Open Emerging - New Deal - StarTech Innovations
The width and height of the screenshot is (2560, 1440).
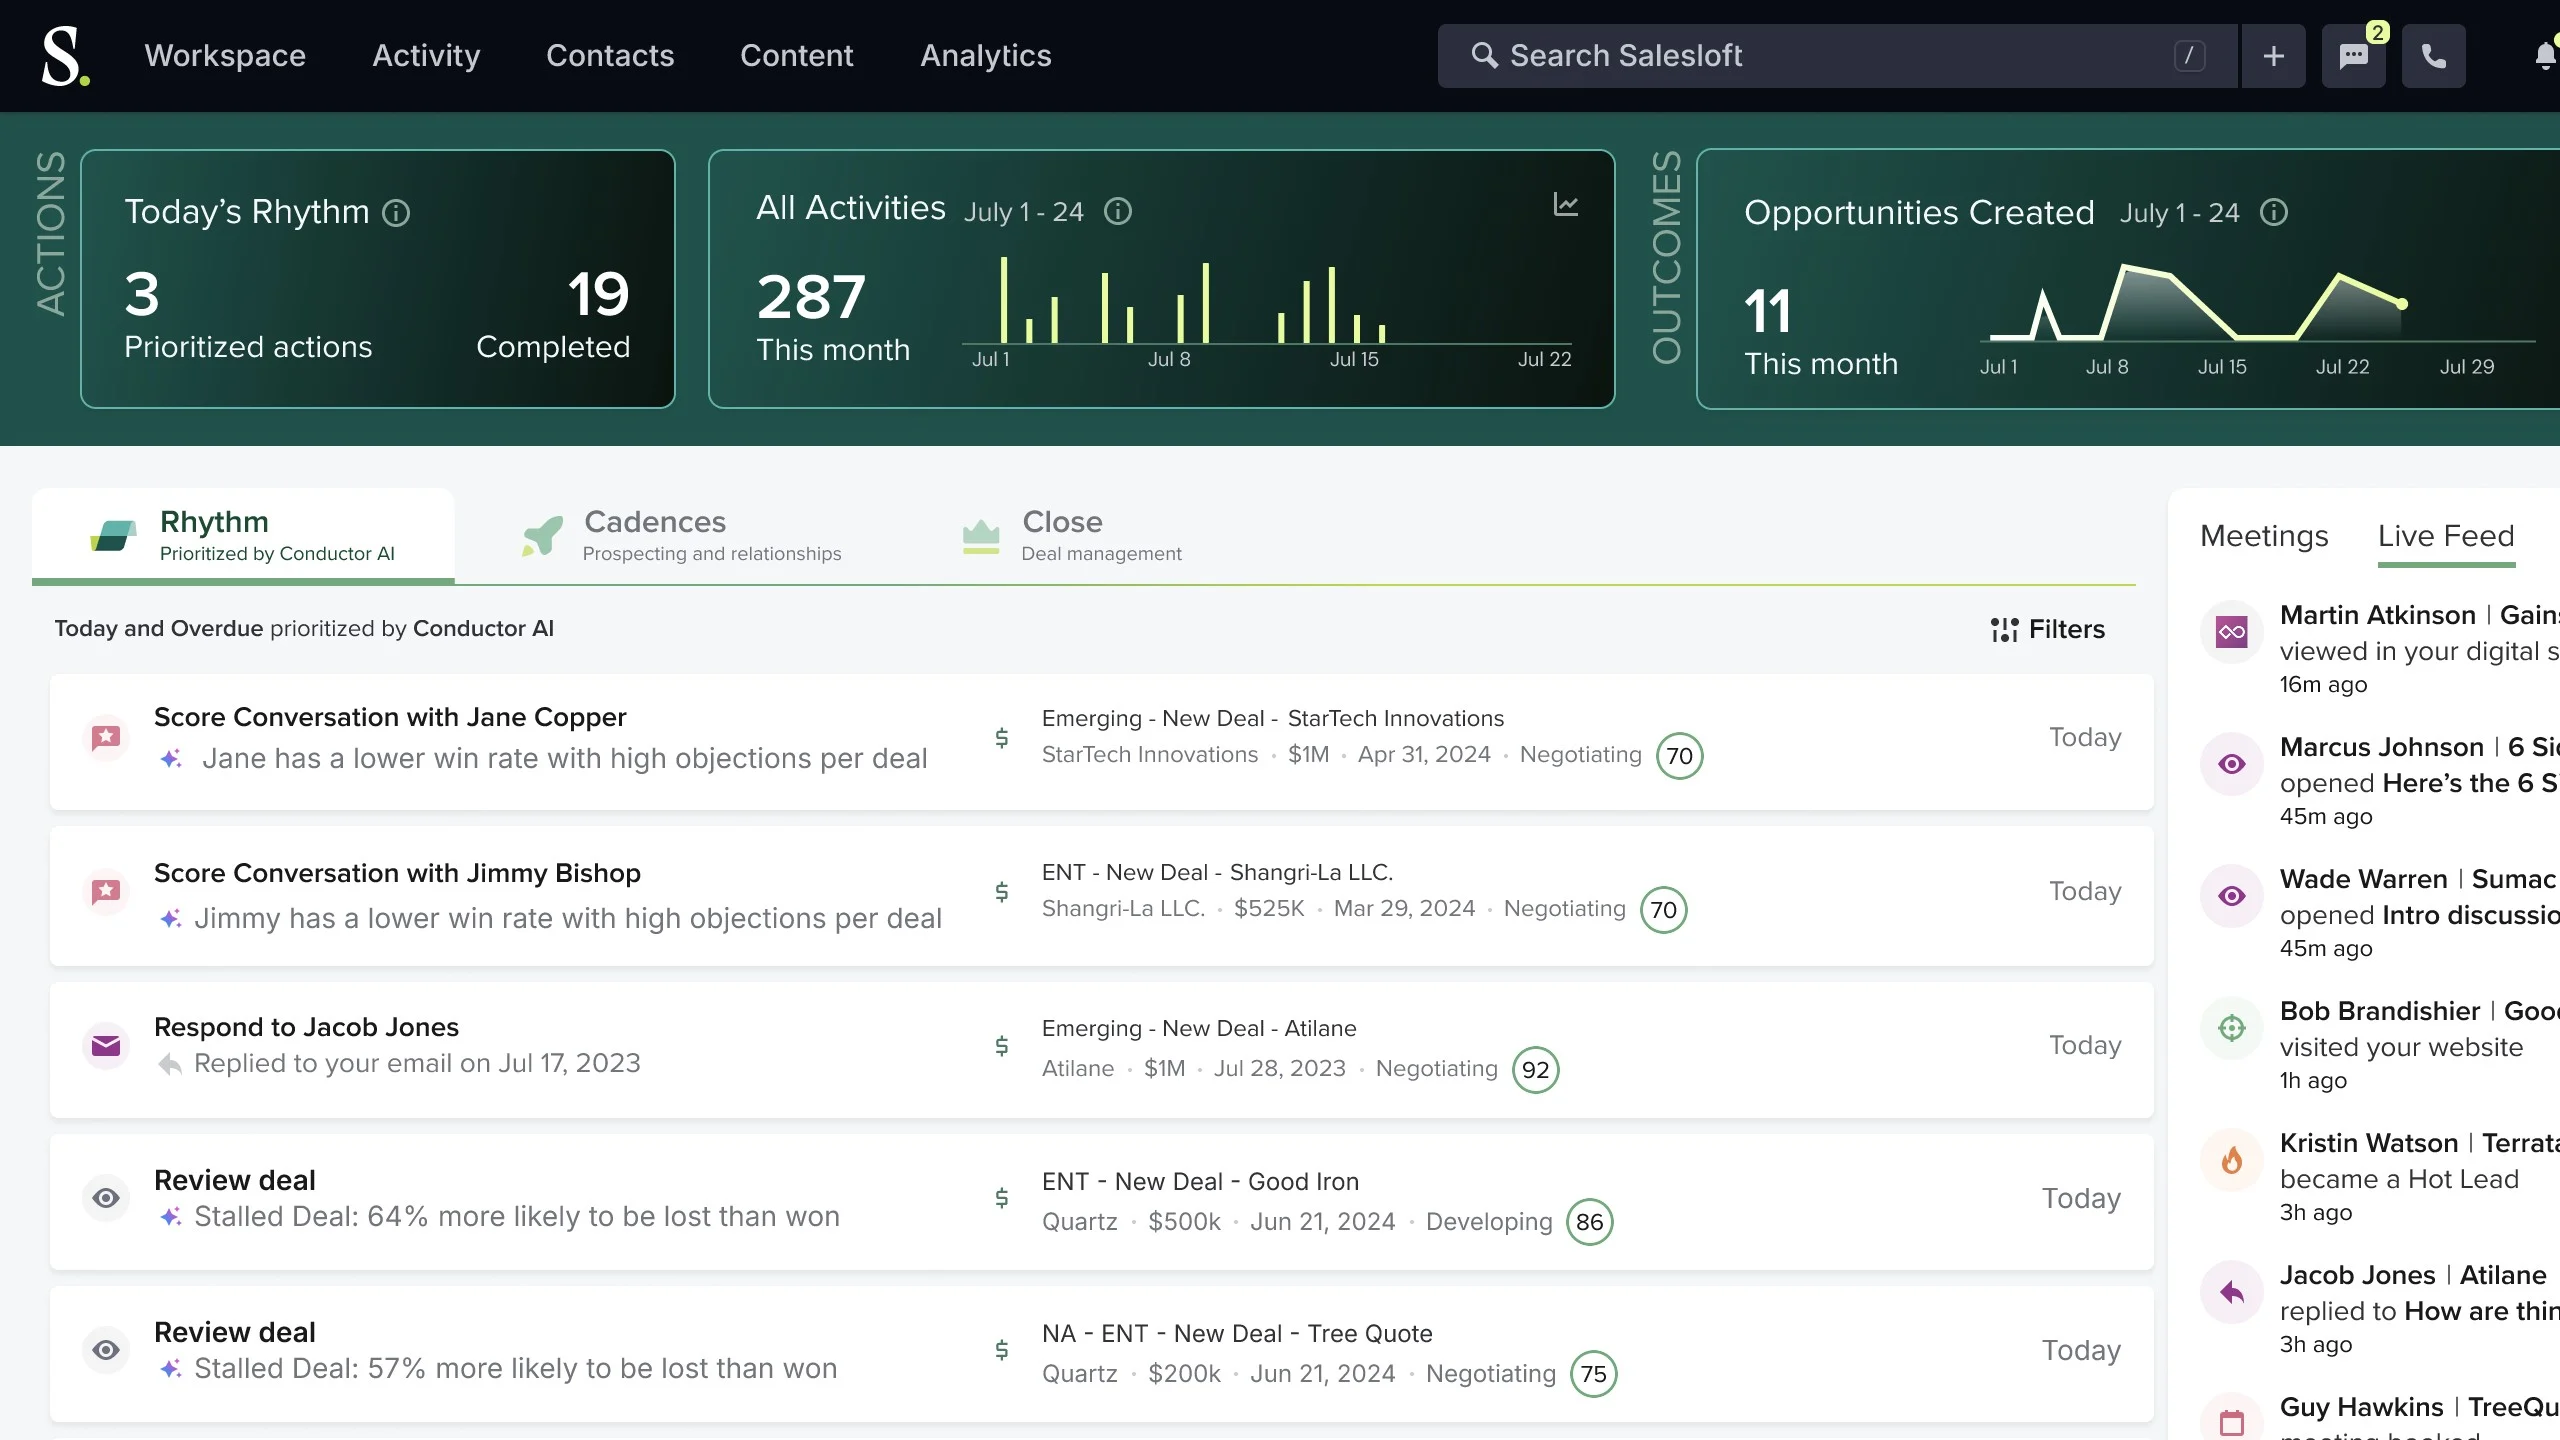1272,718
